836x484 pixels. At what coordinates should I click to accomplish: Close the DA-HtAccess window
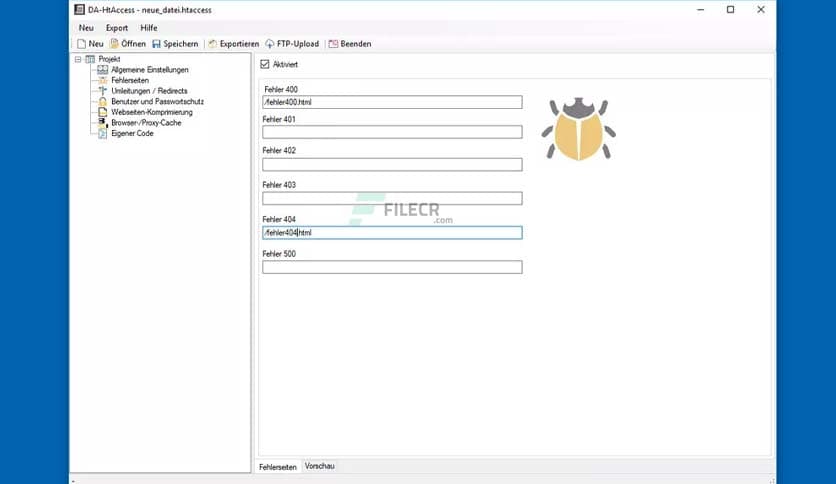pyautogui.click(x=761, y=10)
